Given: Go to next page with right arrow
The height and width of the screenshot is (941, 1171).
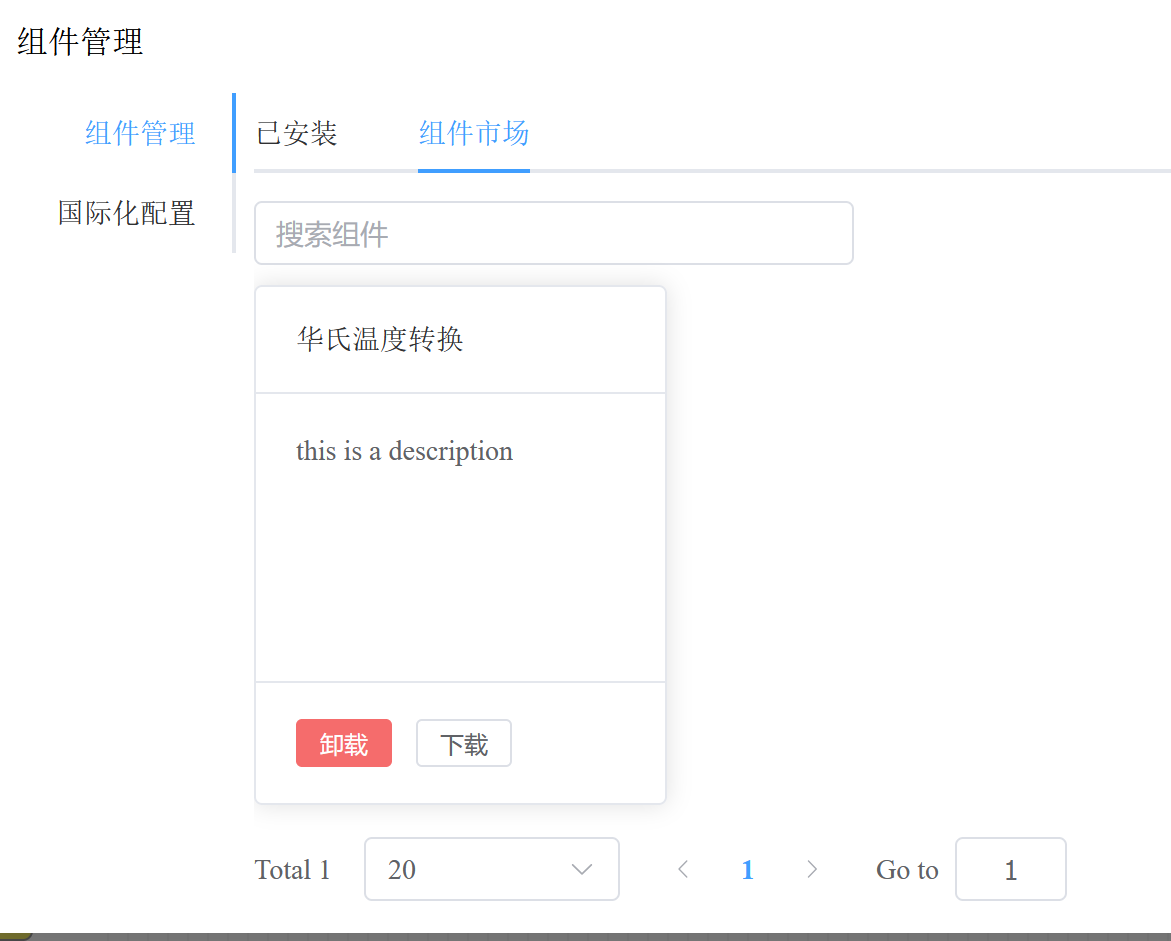Looking at the screenshot, I should click(x=812, y=870).
